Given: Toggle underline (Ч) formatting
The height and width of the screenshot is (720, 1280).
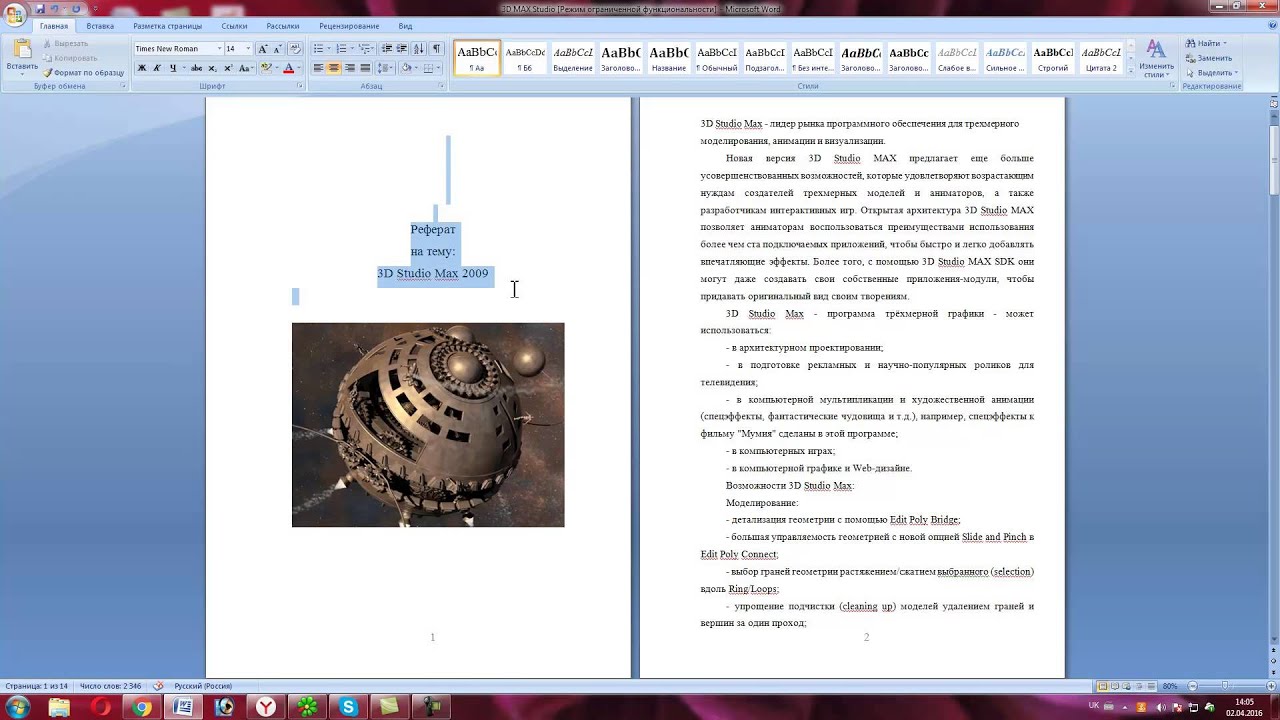Looking at the screenshot, I should click(172, 68).
